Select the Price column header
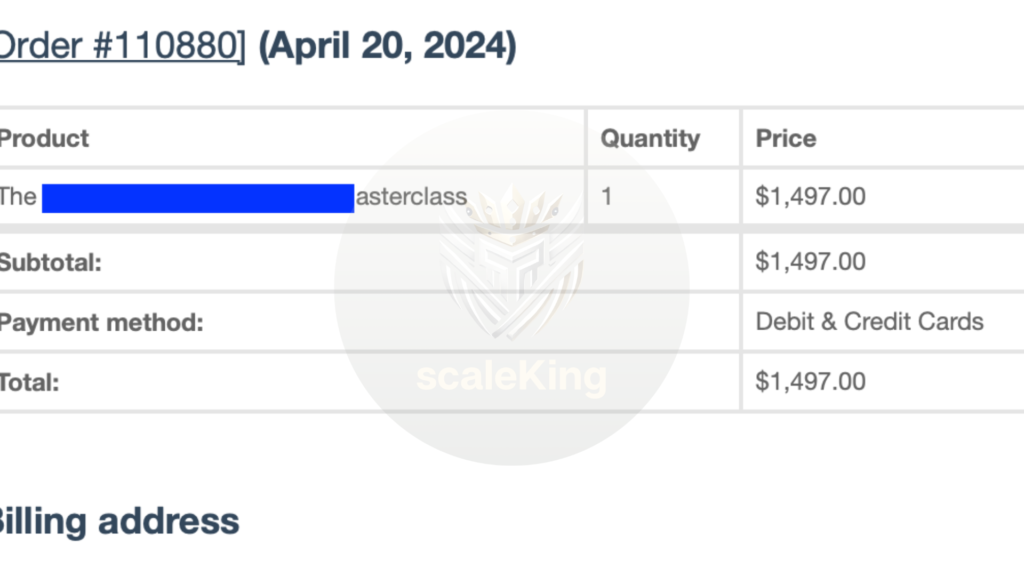 [786, 138]
